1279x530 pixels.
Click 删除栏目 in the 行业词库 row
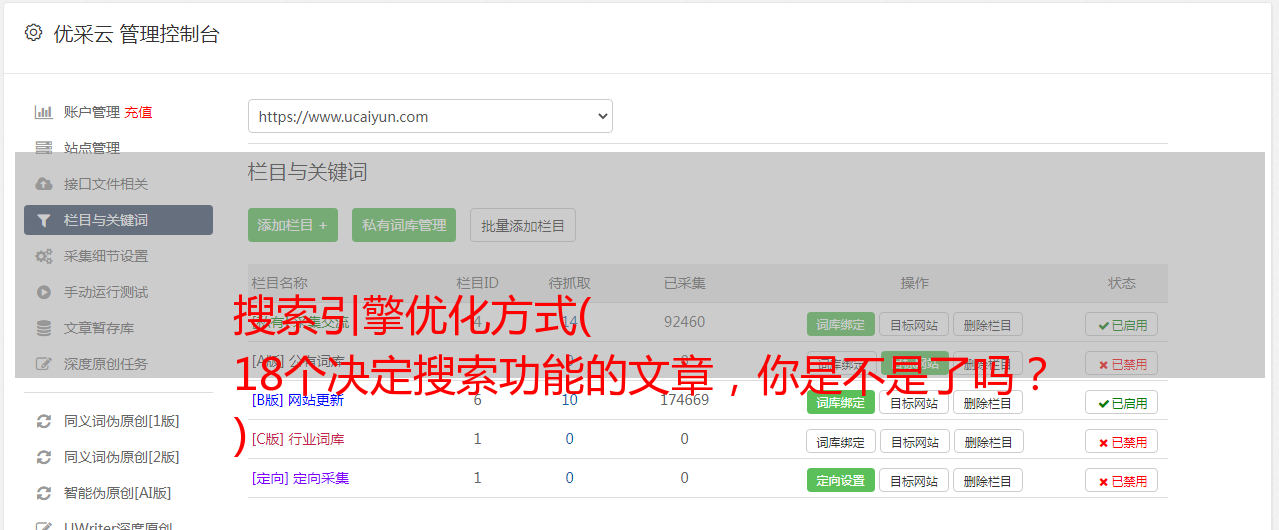pyautogui.click(x=987, y=442)
